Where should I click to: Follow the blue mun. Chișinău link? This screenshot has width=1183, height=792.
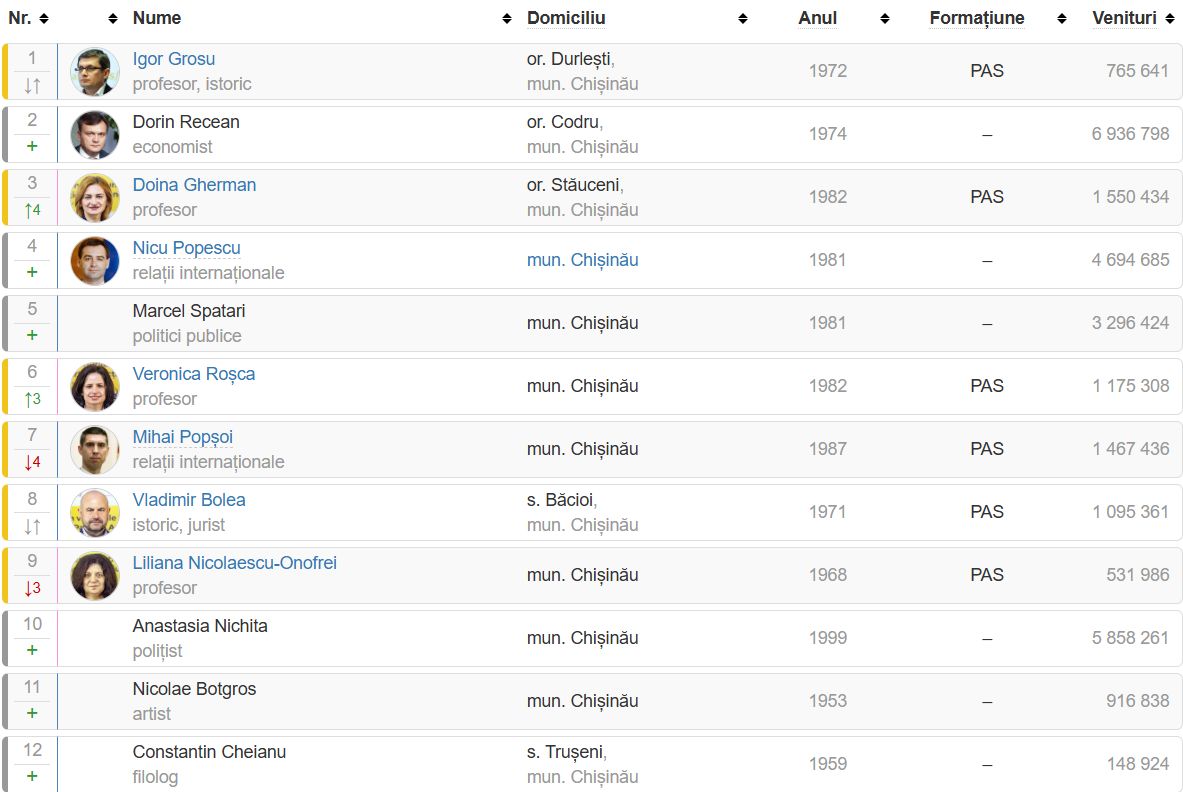coord(582,260)
